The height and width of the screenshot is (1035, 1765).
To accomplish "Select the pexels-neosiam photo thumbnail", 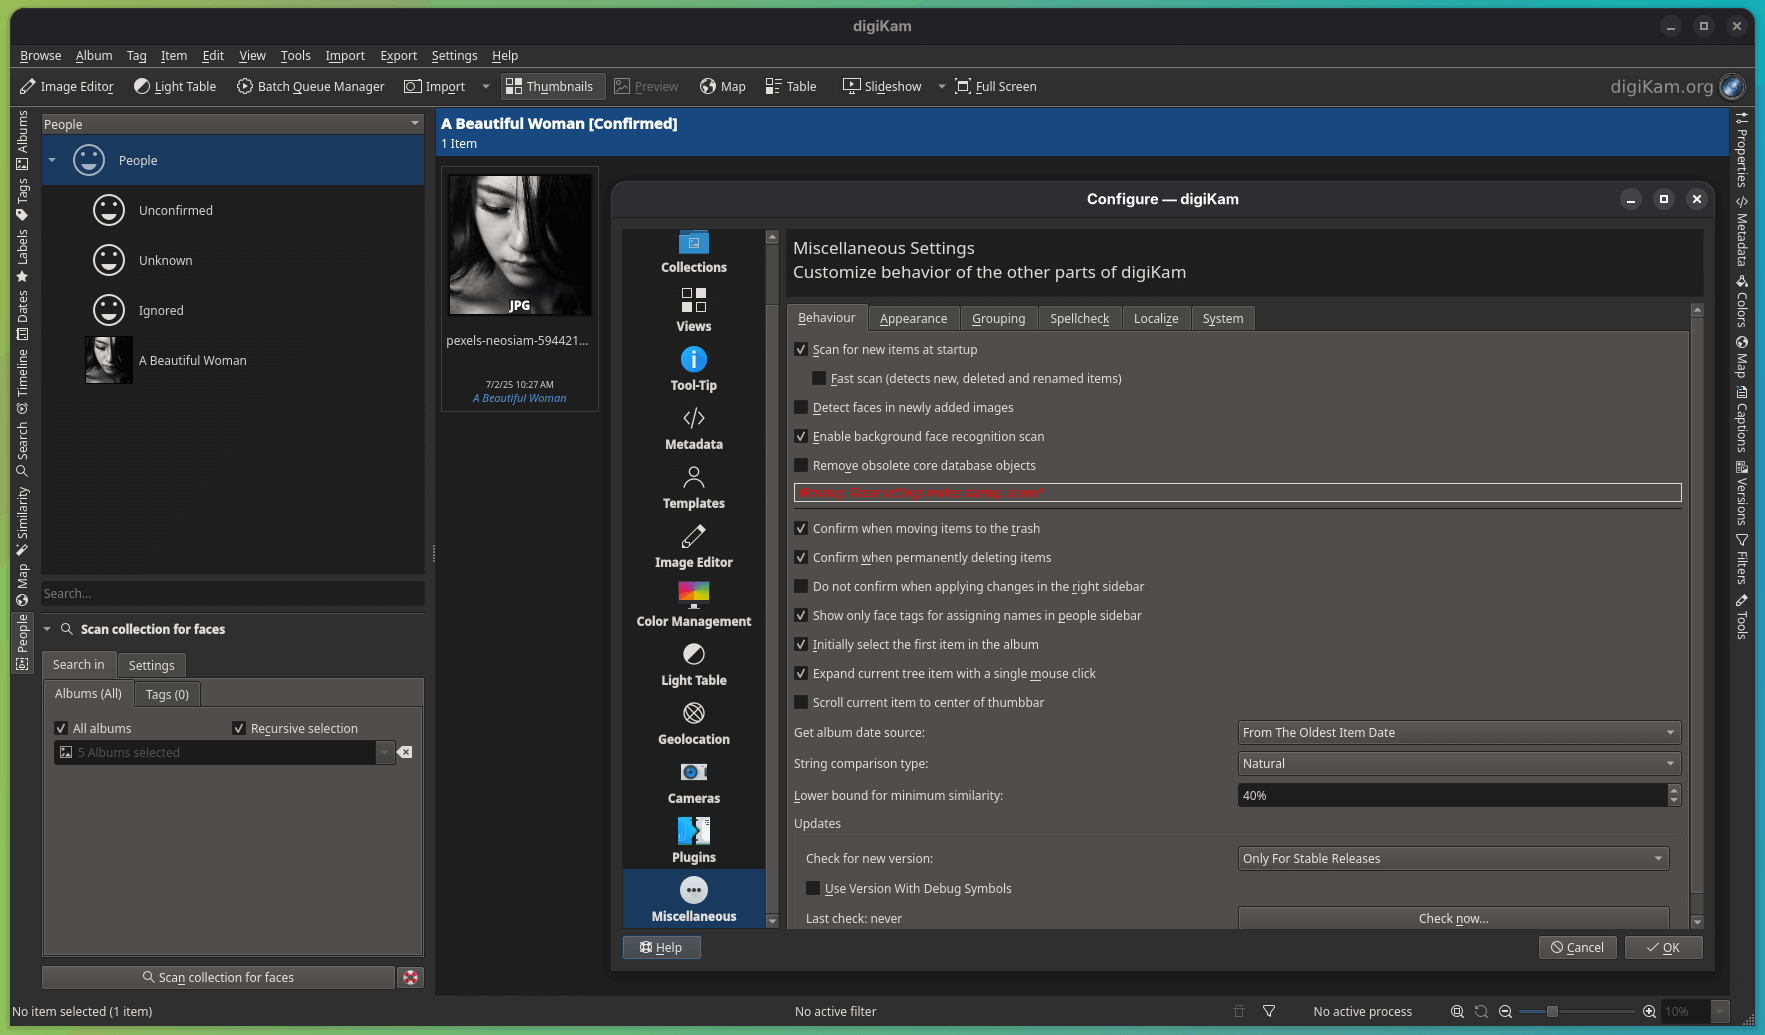I will (519, 244).
